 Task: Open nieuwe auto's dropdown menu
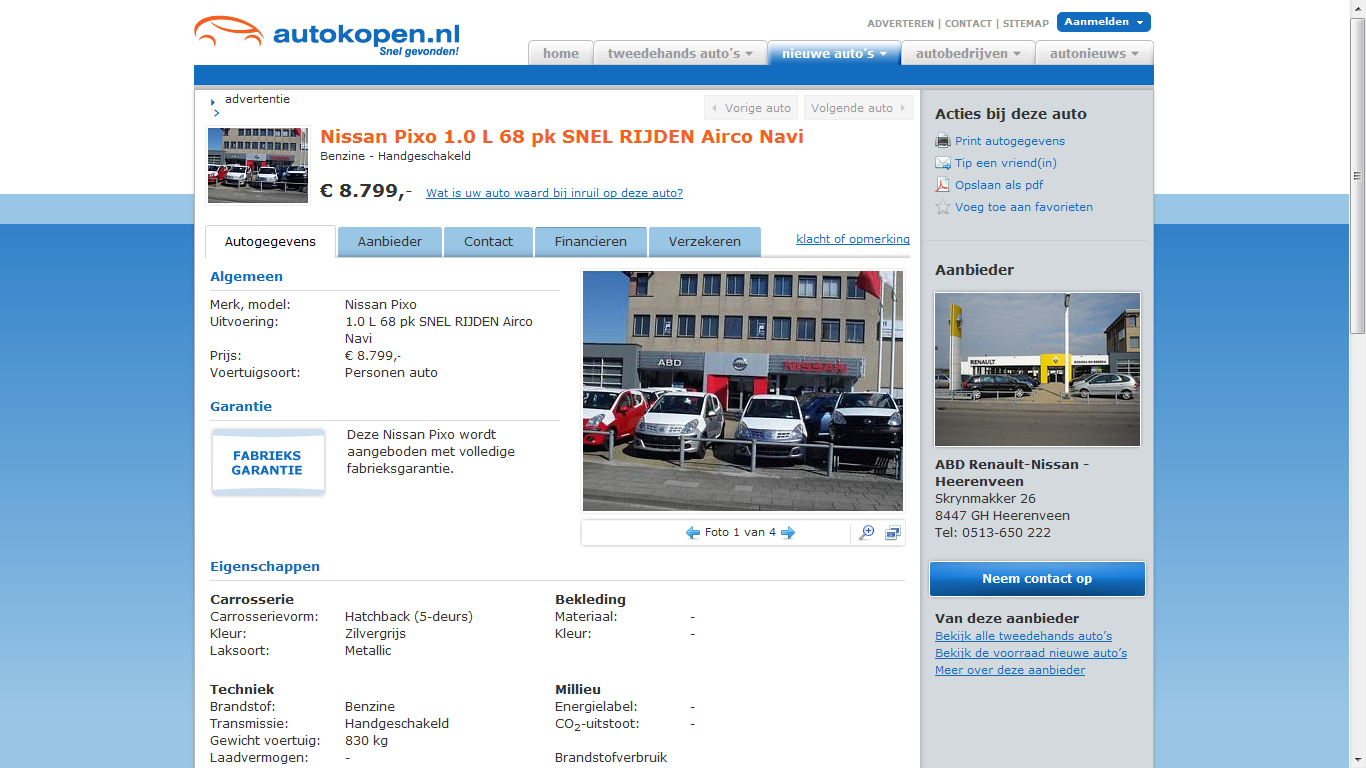tap(834, 53)
